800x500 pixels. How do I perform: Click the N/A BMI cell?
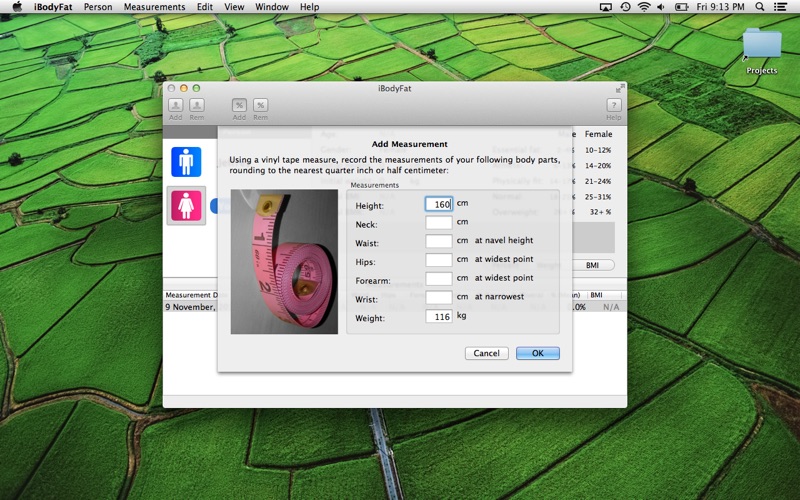pos(611,307)
